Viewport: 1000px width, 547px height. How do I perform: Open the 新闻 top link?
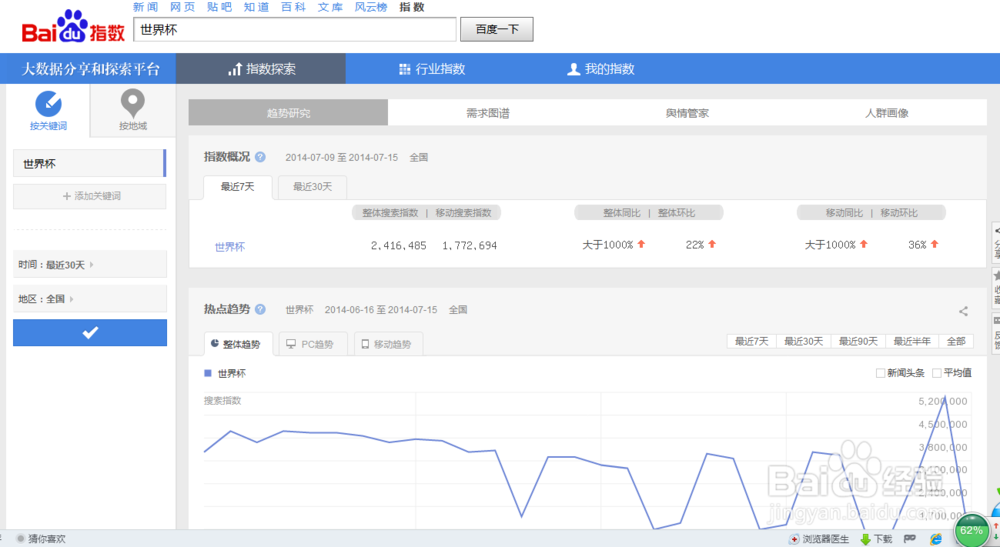coord(145,7)
